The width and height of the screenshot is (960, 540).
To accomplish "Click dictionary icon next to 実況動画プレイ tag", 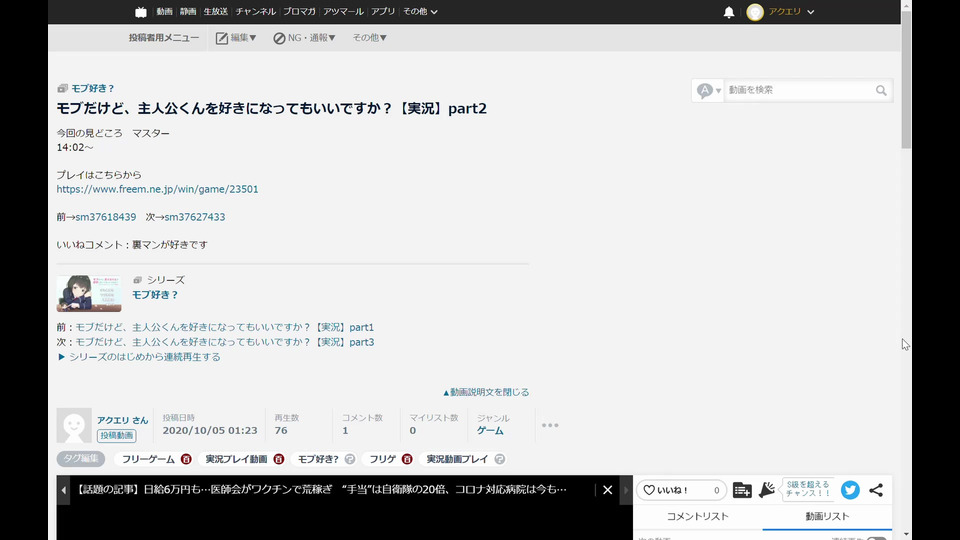I will point(500,459).
